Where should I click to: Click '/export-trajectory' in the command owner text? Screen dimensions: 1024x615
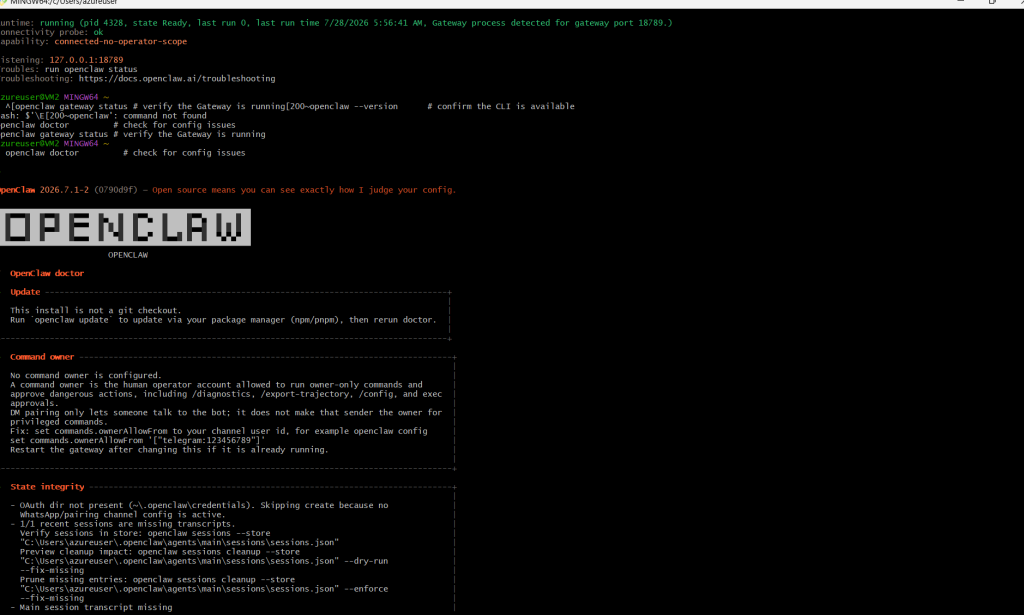click(302, 394)
